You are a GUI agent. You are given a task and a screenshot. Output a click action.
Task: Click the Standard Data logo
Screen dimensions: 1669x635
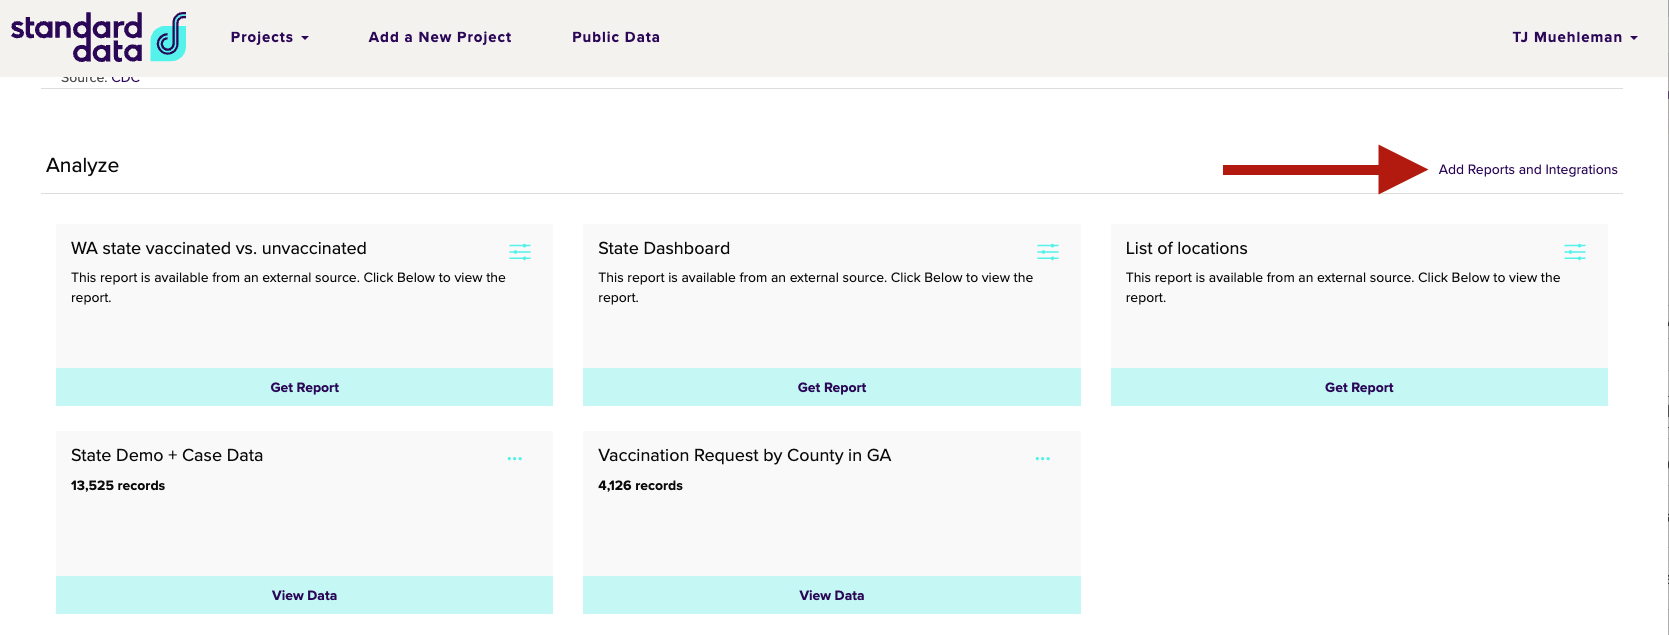(x=98, y=37)
